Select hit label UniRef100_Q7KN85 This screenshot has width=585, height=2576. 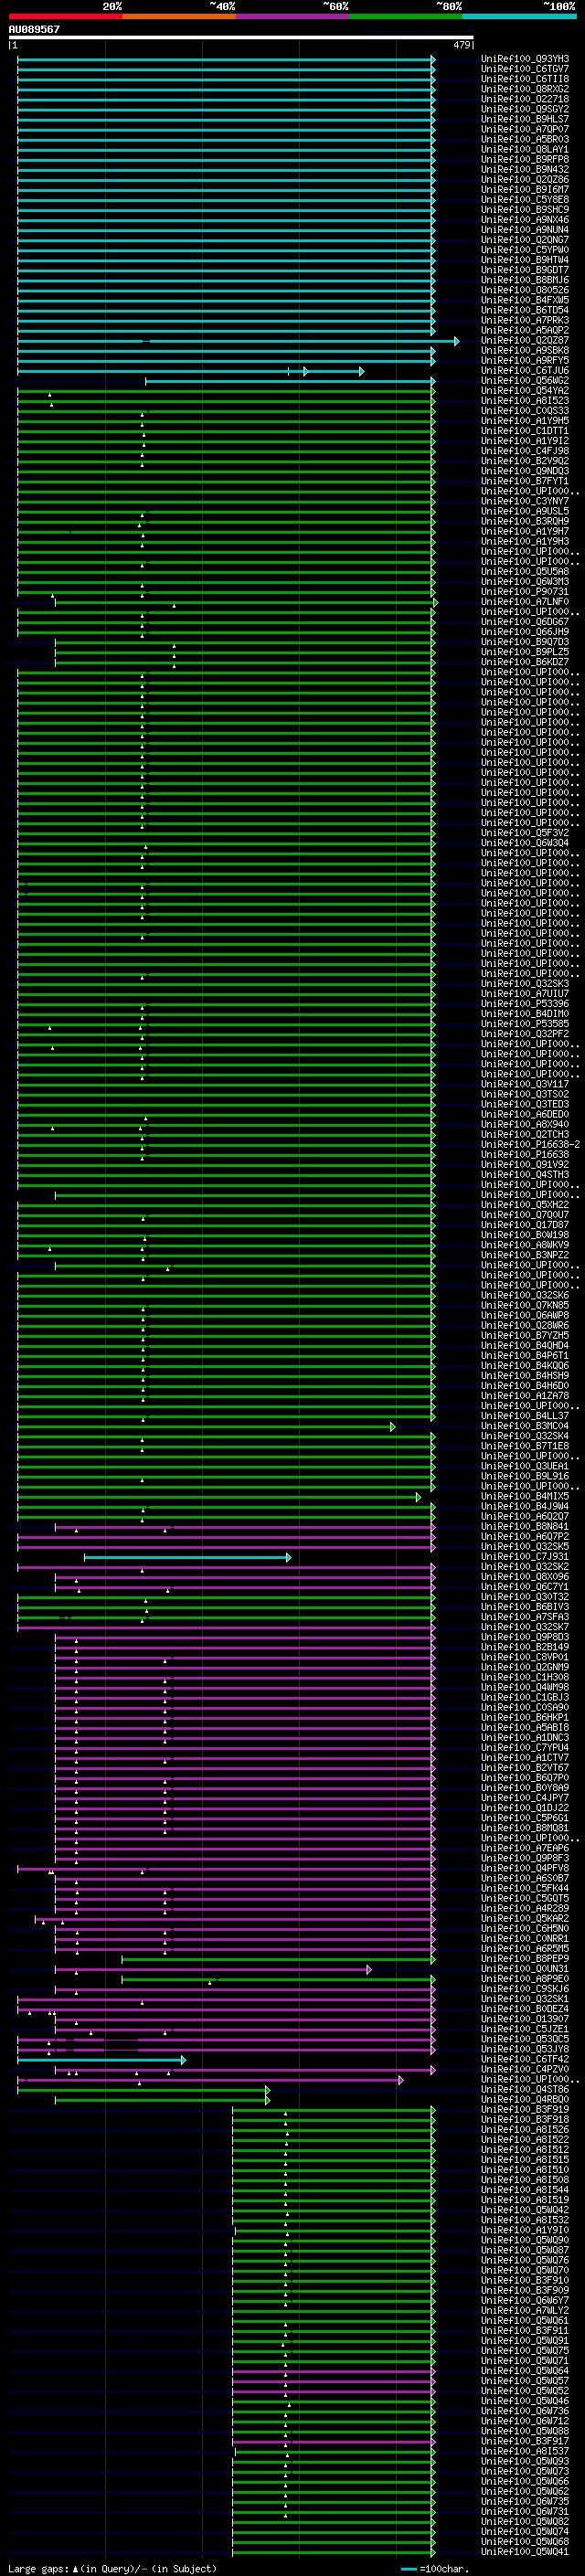pos(525,1305)
